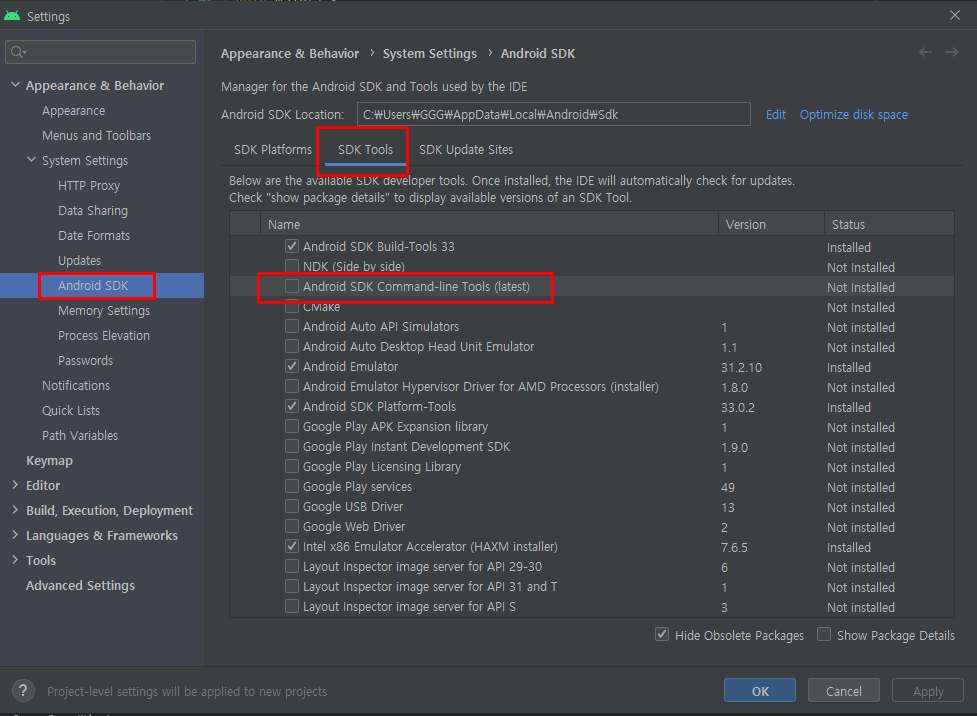977x716 pixels.
Task: Open Memory Settings page
Action: point(104,310)
